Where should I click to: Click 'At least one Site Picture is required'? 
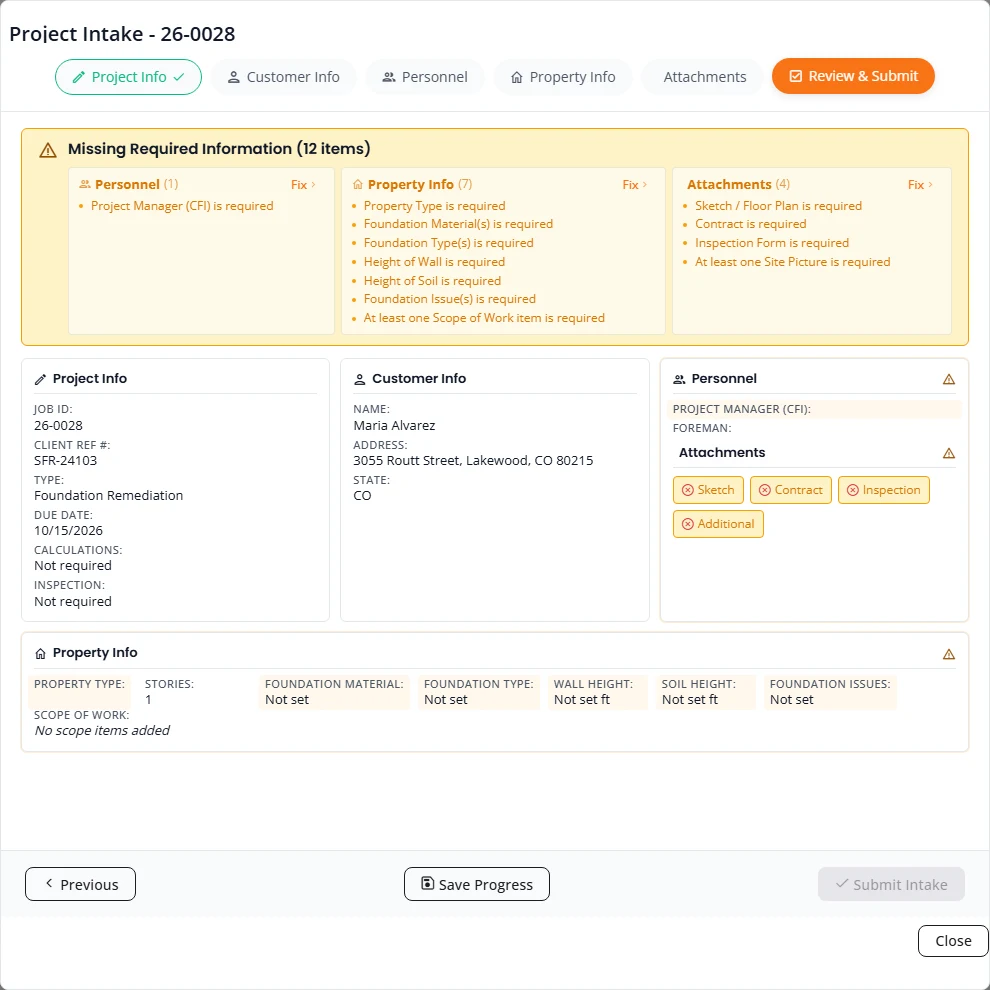pyautogui.click(x=792, y=262)
